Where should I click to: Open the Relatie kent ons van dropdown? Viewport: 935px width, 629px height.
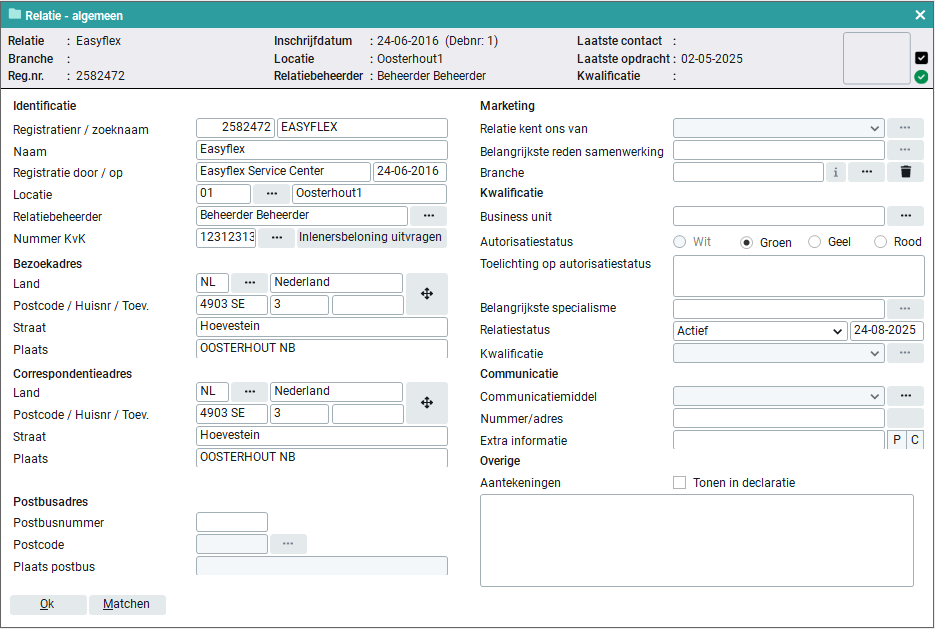pos(778,128)
